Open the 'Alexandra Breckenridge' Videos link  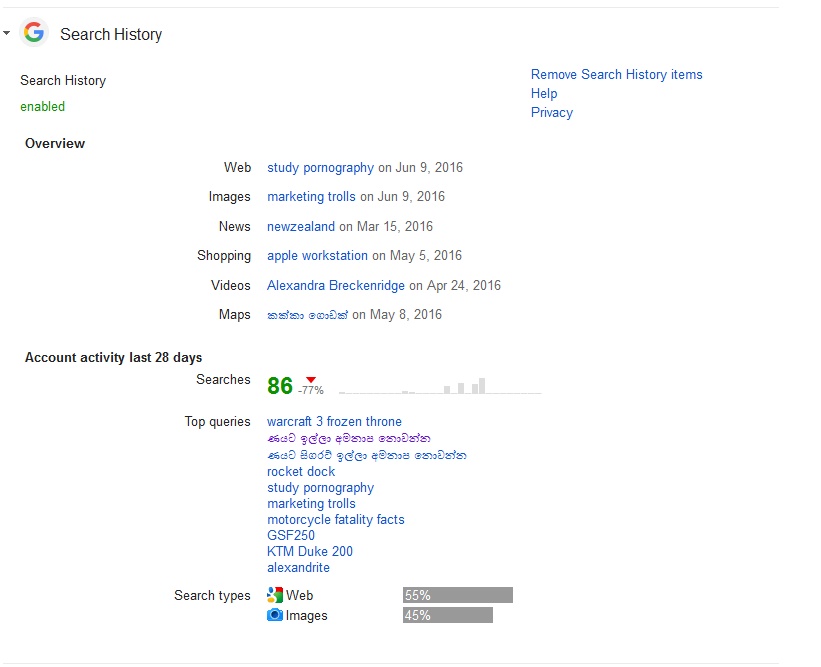(336, 285)
